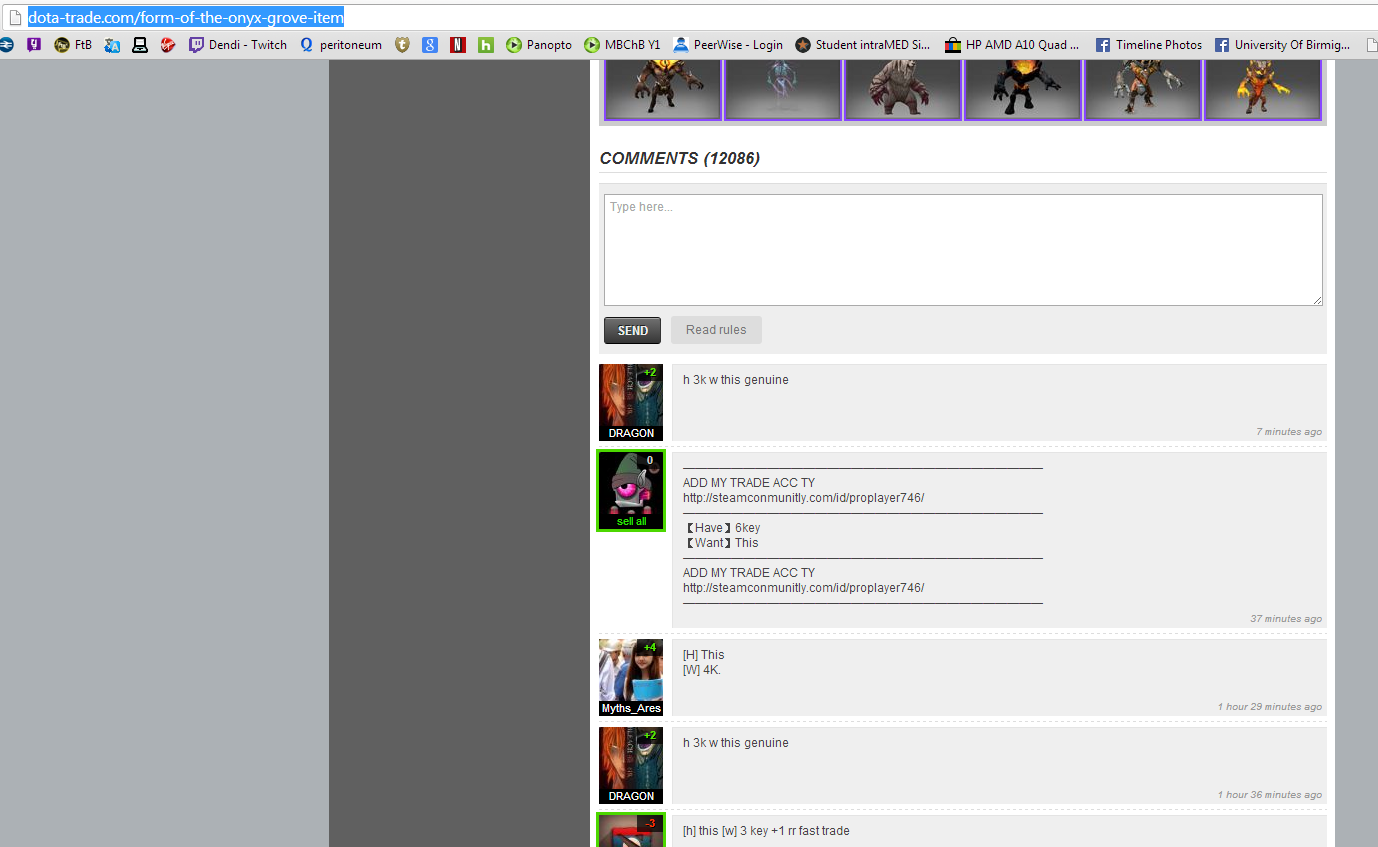This screenshot has height=847, width=1378.
Task: Click the 0 reputation badge on sell all
Action: (650, 461)
